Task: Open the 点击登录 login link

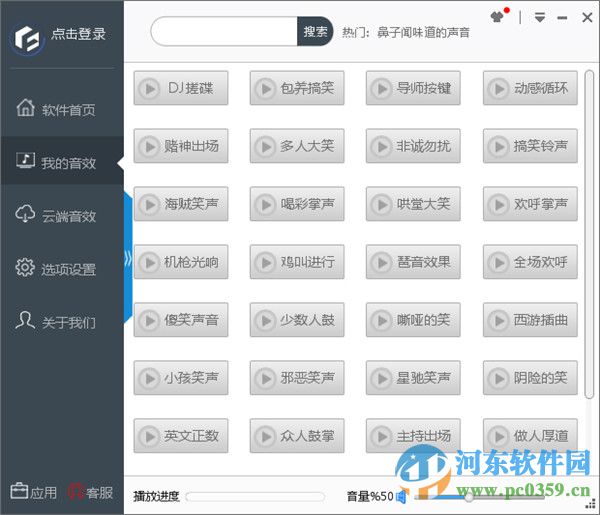Action: pyautogui.click(x=78, y=34)
